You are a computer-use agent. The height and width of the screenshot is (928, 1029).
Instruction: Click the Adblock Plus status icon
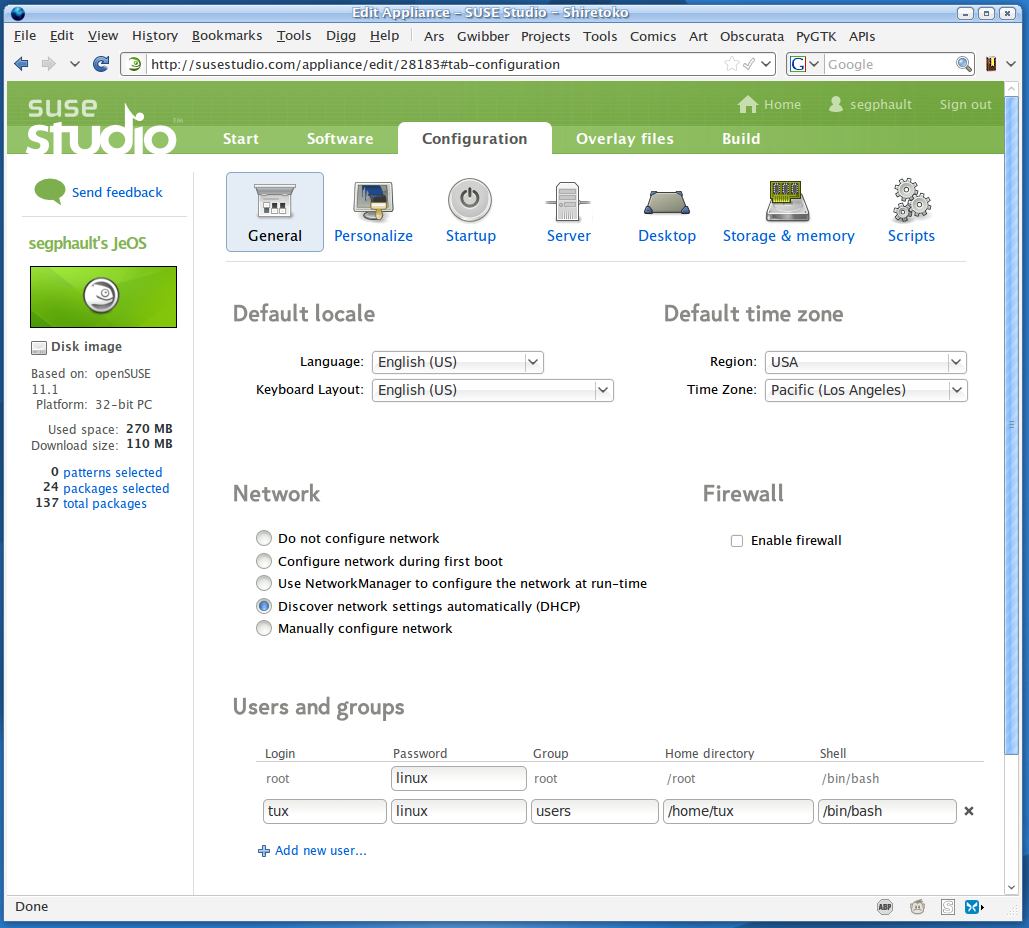[x=885, y=907]
